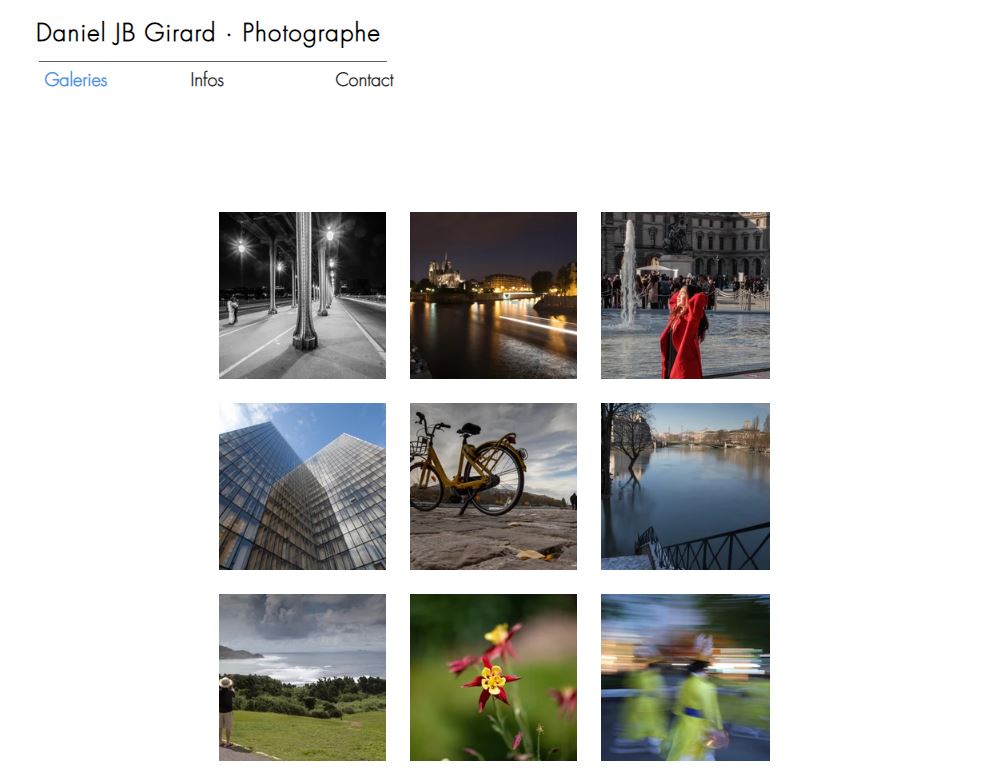The width and height of the screenshot is (997, 780).
Task: Open the woman in red coat photo
Action: 685,296
